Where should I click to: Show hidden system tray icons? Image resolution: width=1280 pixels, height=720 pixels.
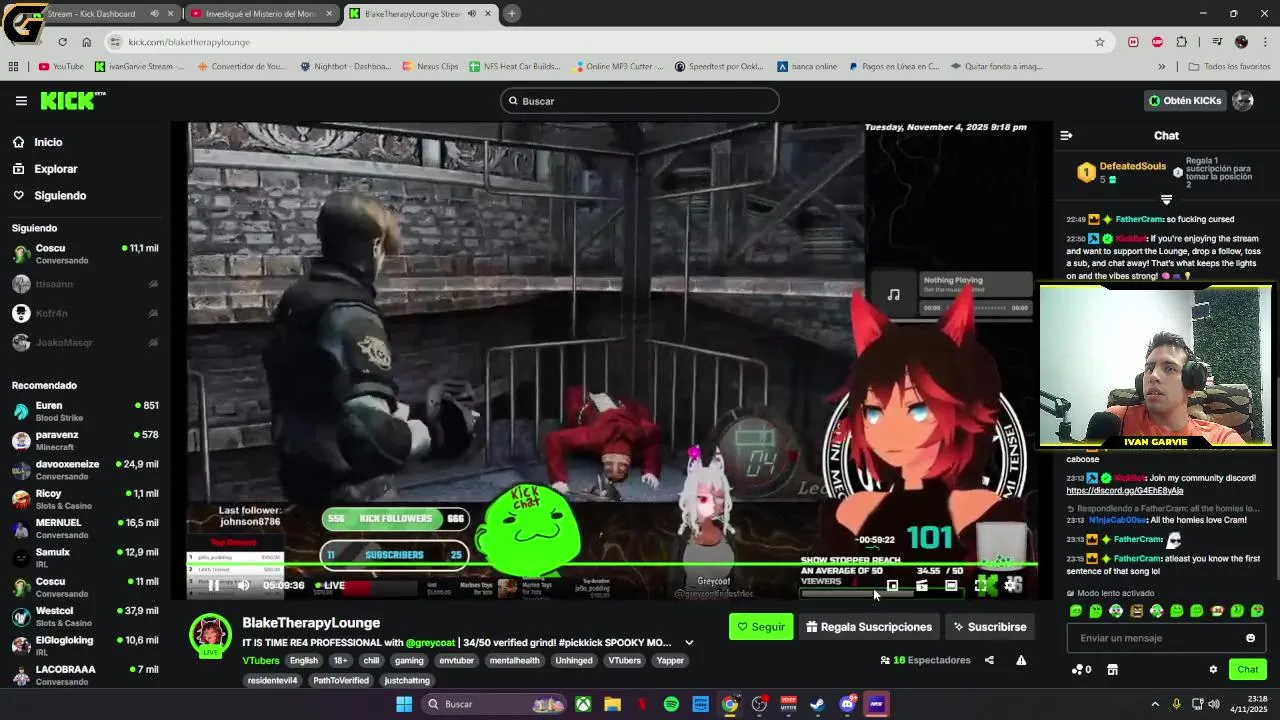tap(1155, 704)
